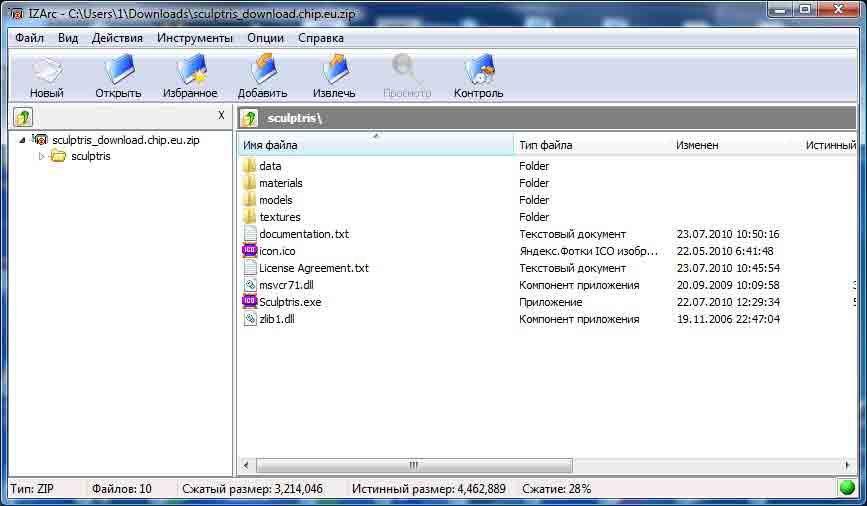Click Сжатый размер: 3,214,046 in status bar
This screenshot has width=867, height=506.
[252, 489]
